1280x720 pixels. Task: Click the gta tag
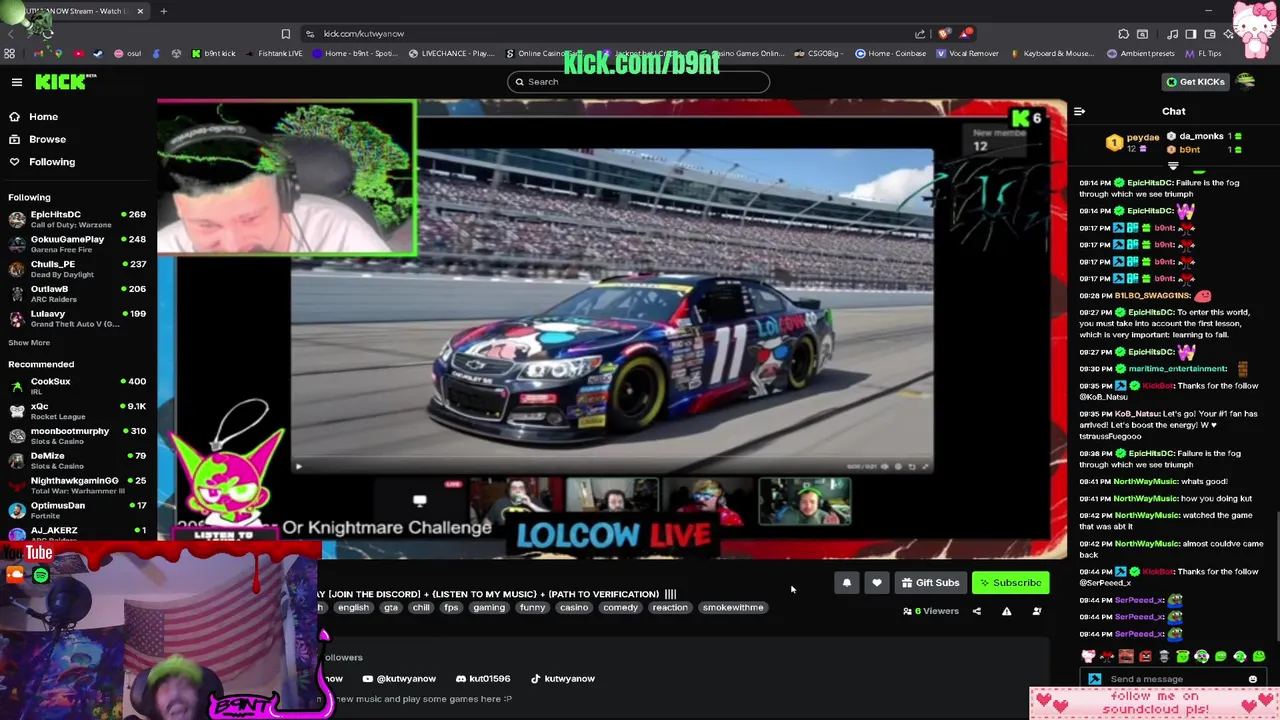[x=391, y=608]
